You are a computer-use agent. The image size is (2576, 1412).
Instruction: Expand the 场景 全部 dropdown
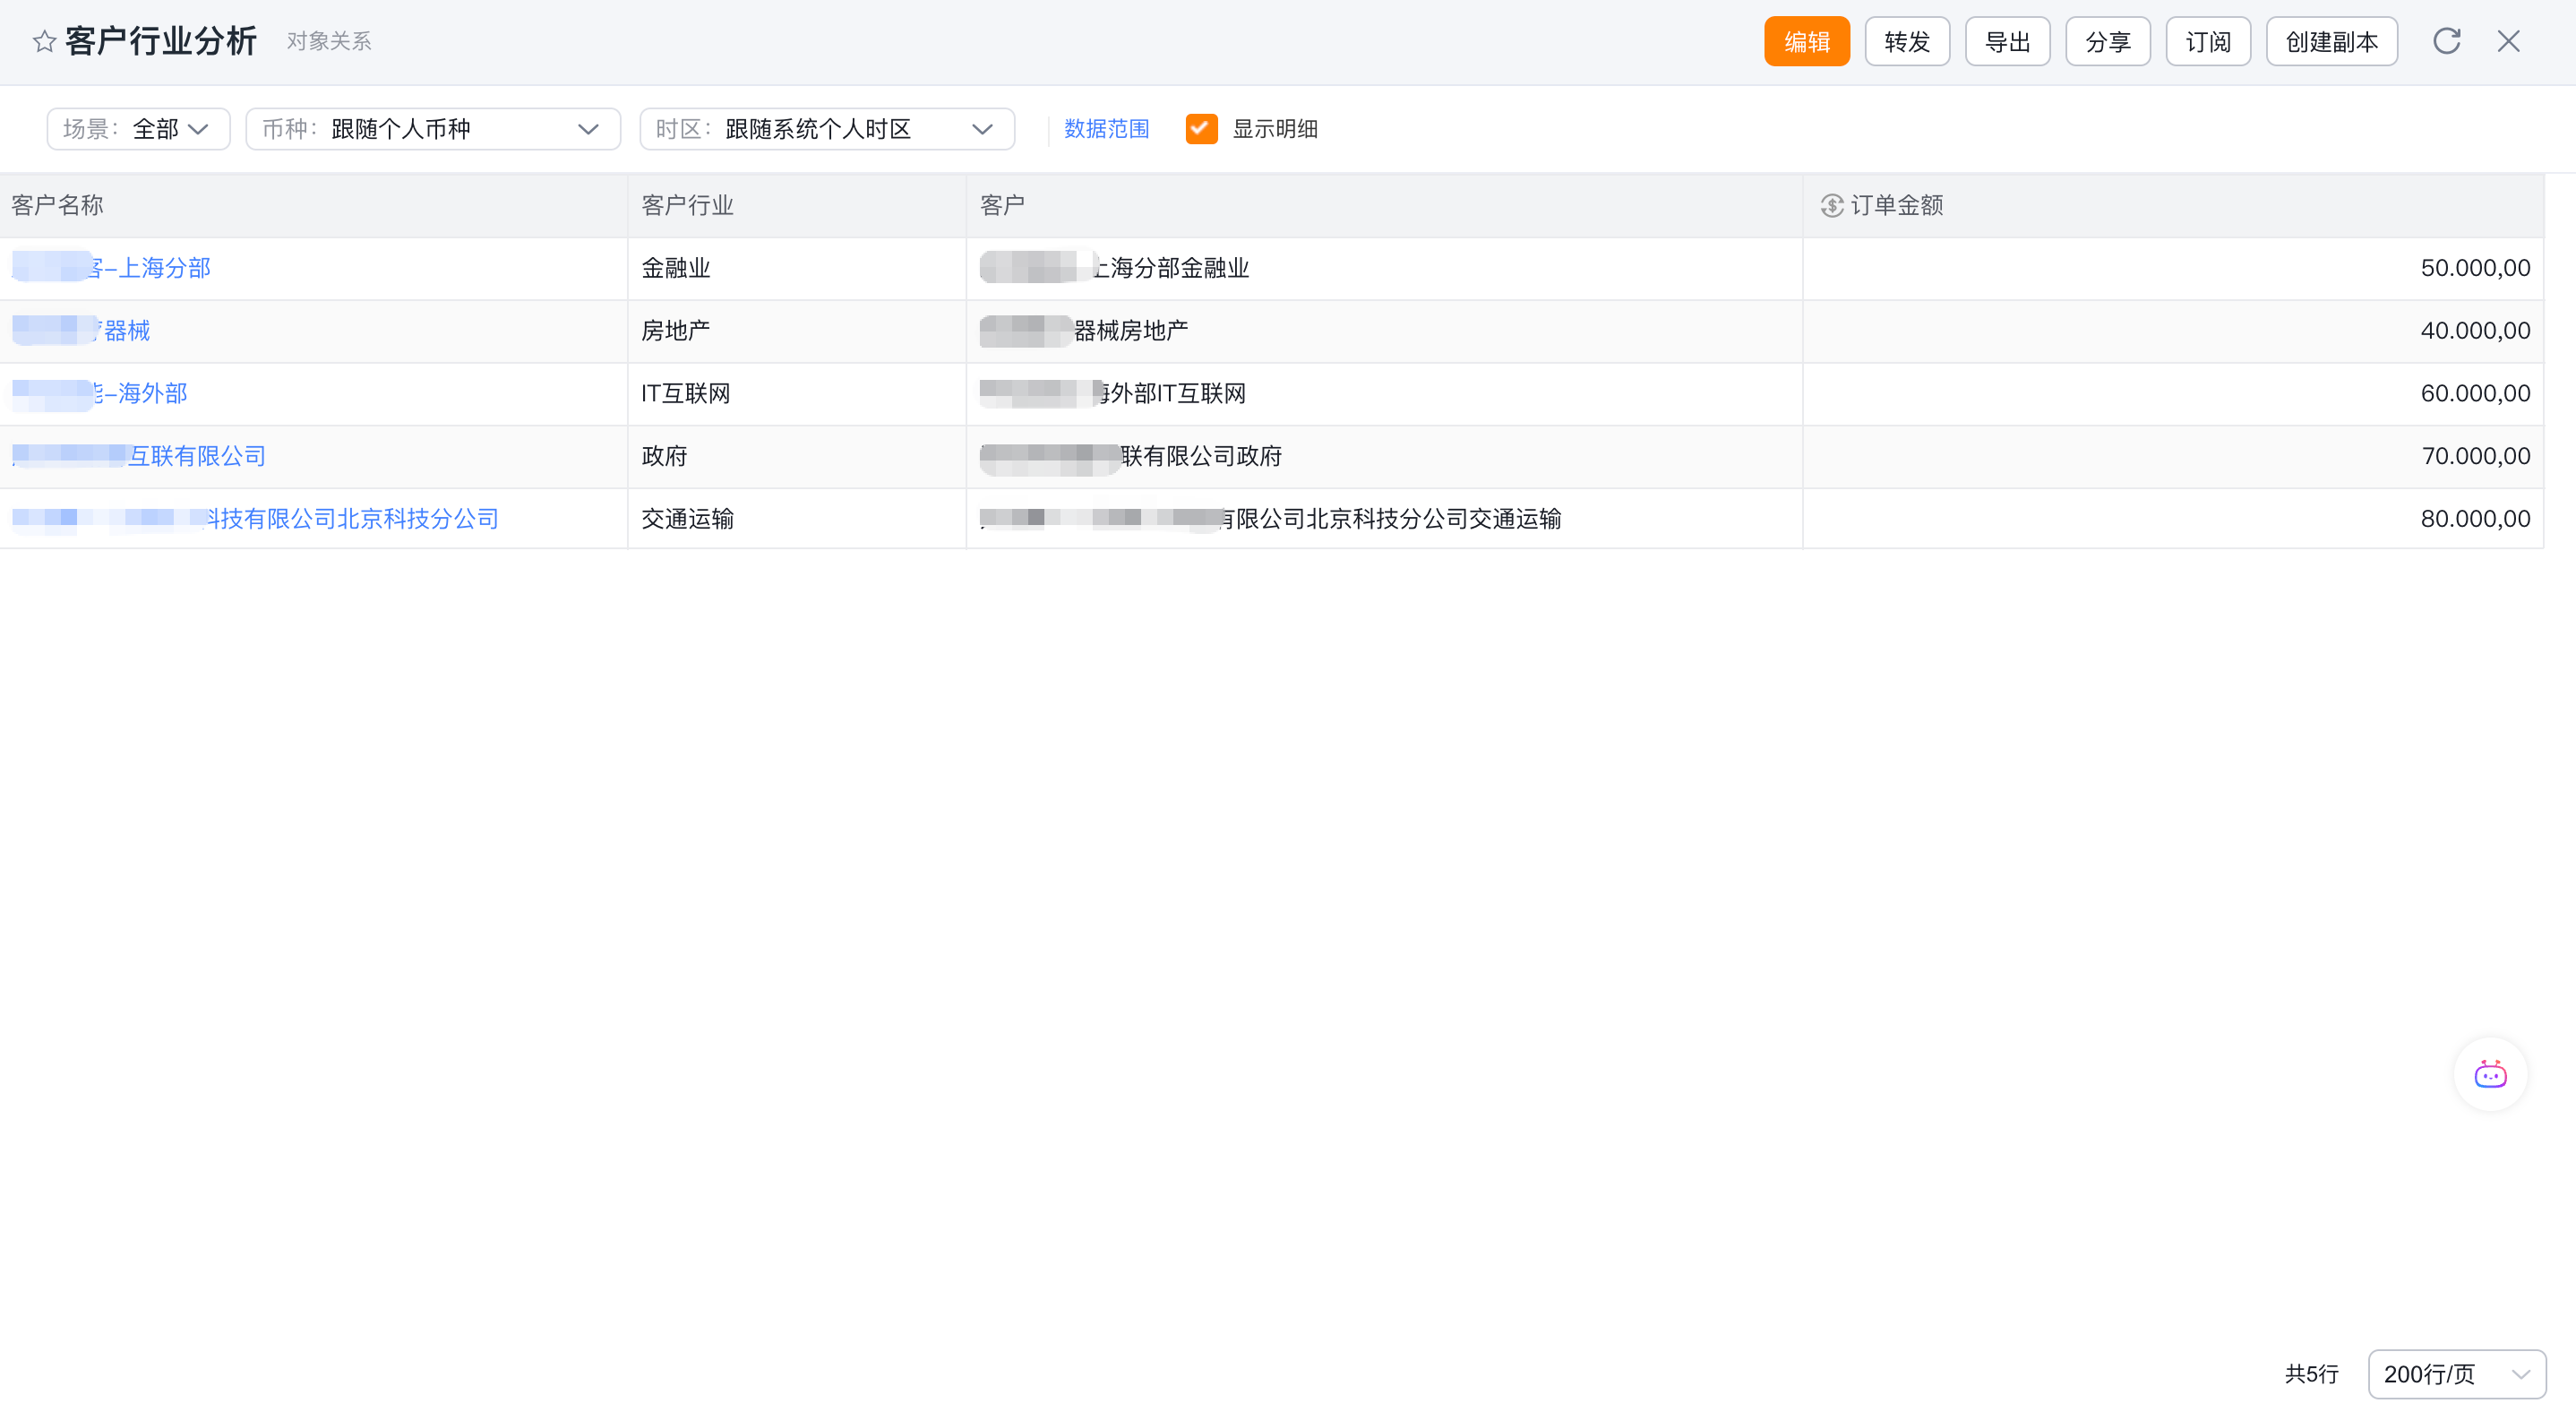[x=138, y=129]
